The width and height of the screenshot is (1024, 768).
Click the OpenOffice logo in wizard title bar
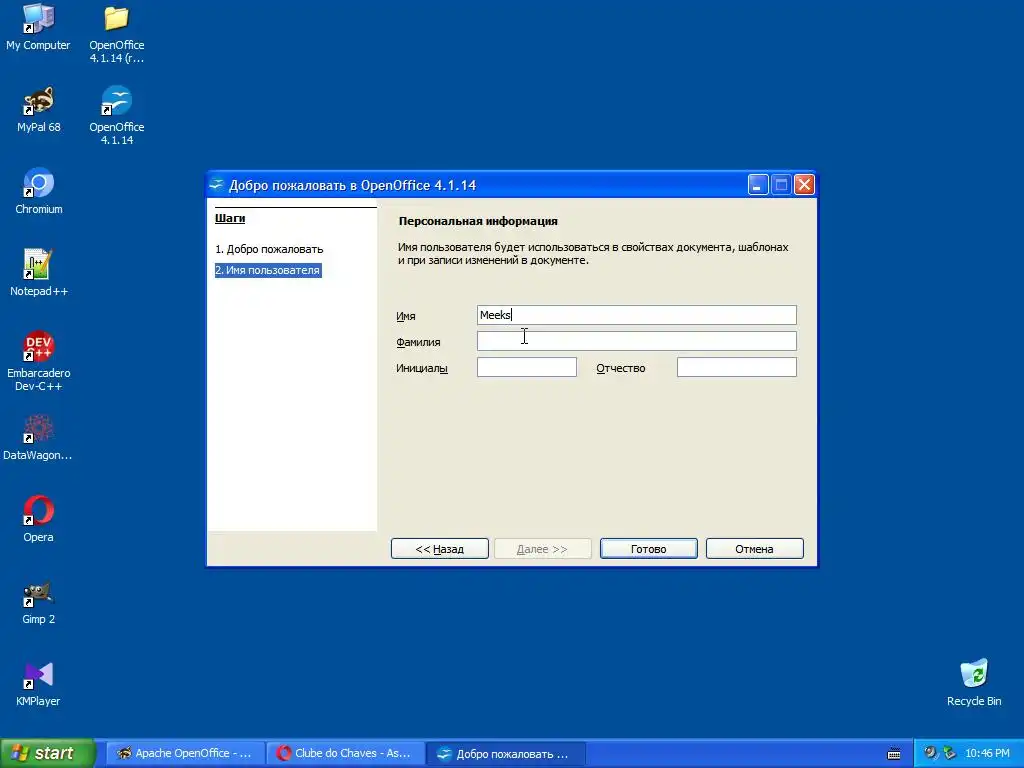(x=216, y=185)
